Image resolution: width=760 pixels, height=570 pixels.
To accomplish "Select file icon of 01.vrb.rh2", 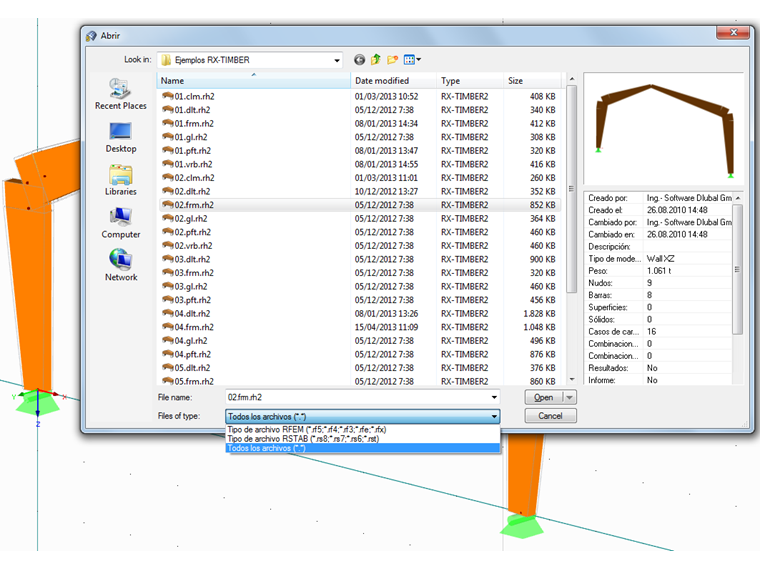I will [168, 164].
